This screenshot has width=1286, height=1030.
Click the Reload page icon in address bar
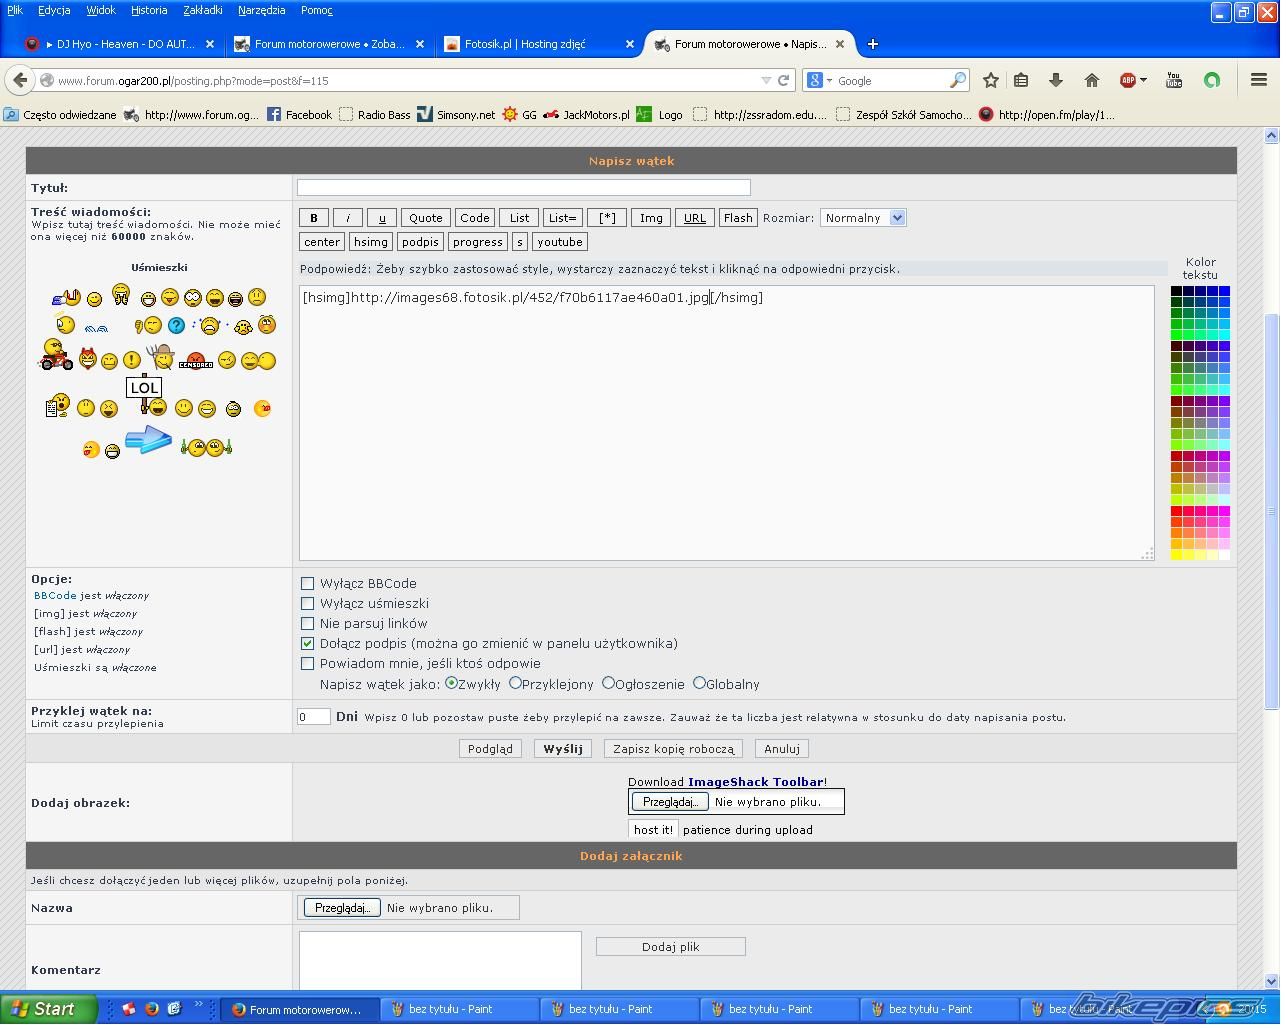click(784, 80)
